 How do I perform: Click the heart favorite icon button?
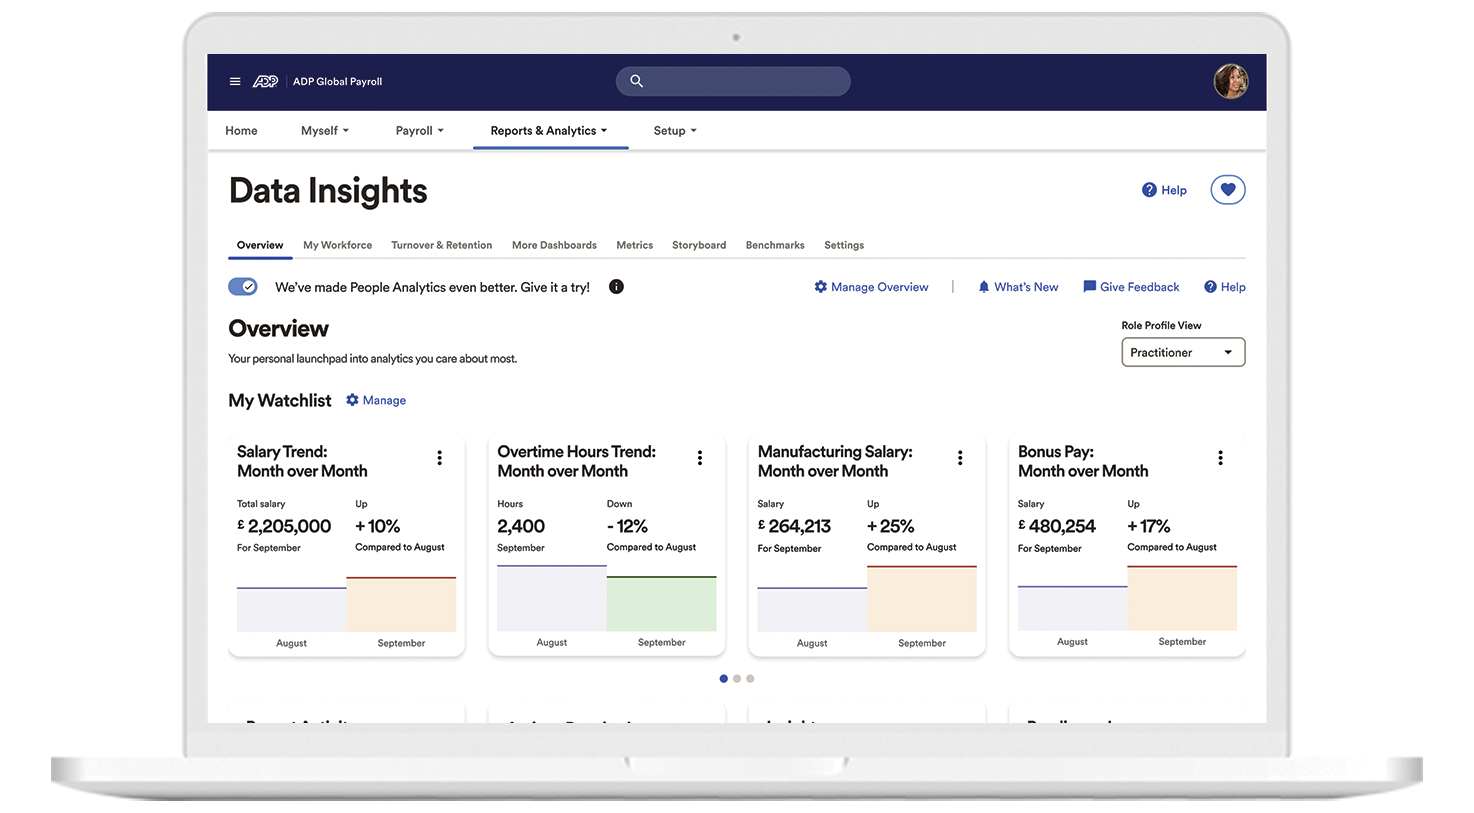click(1227, 190)
